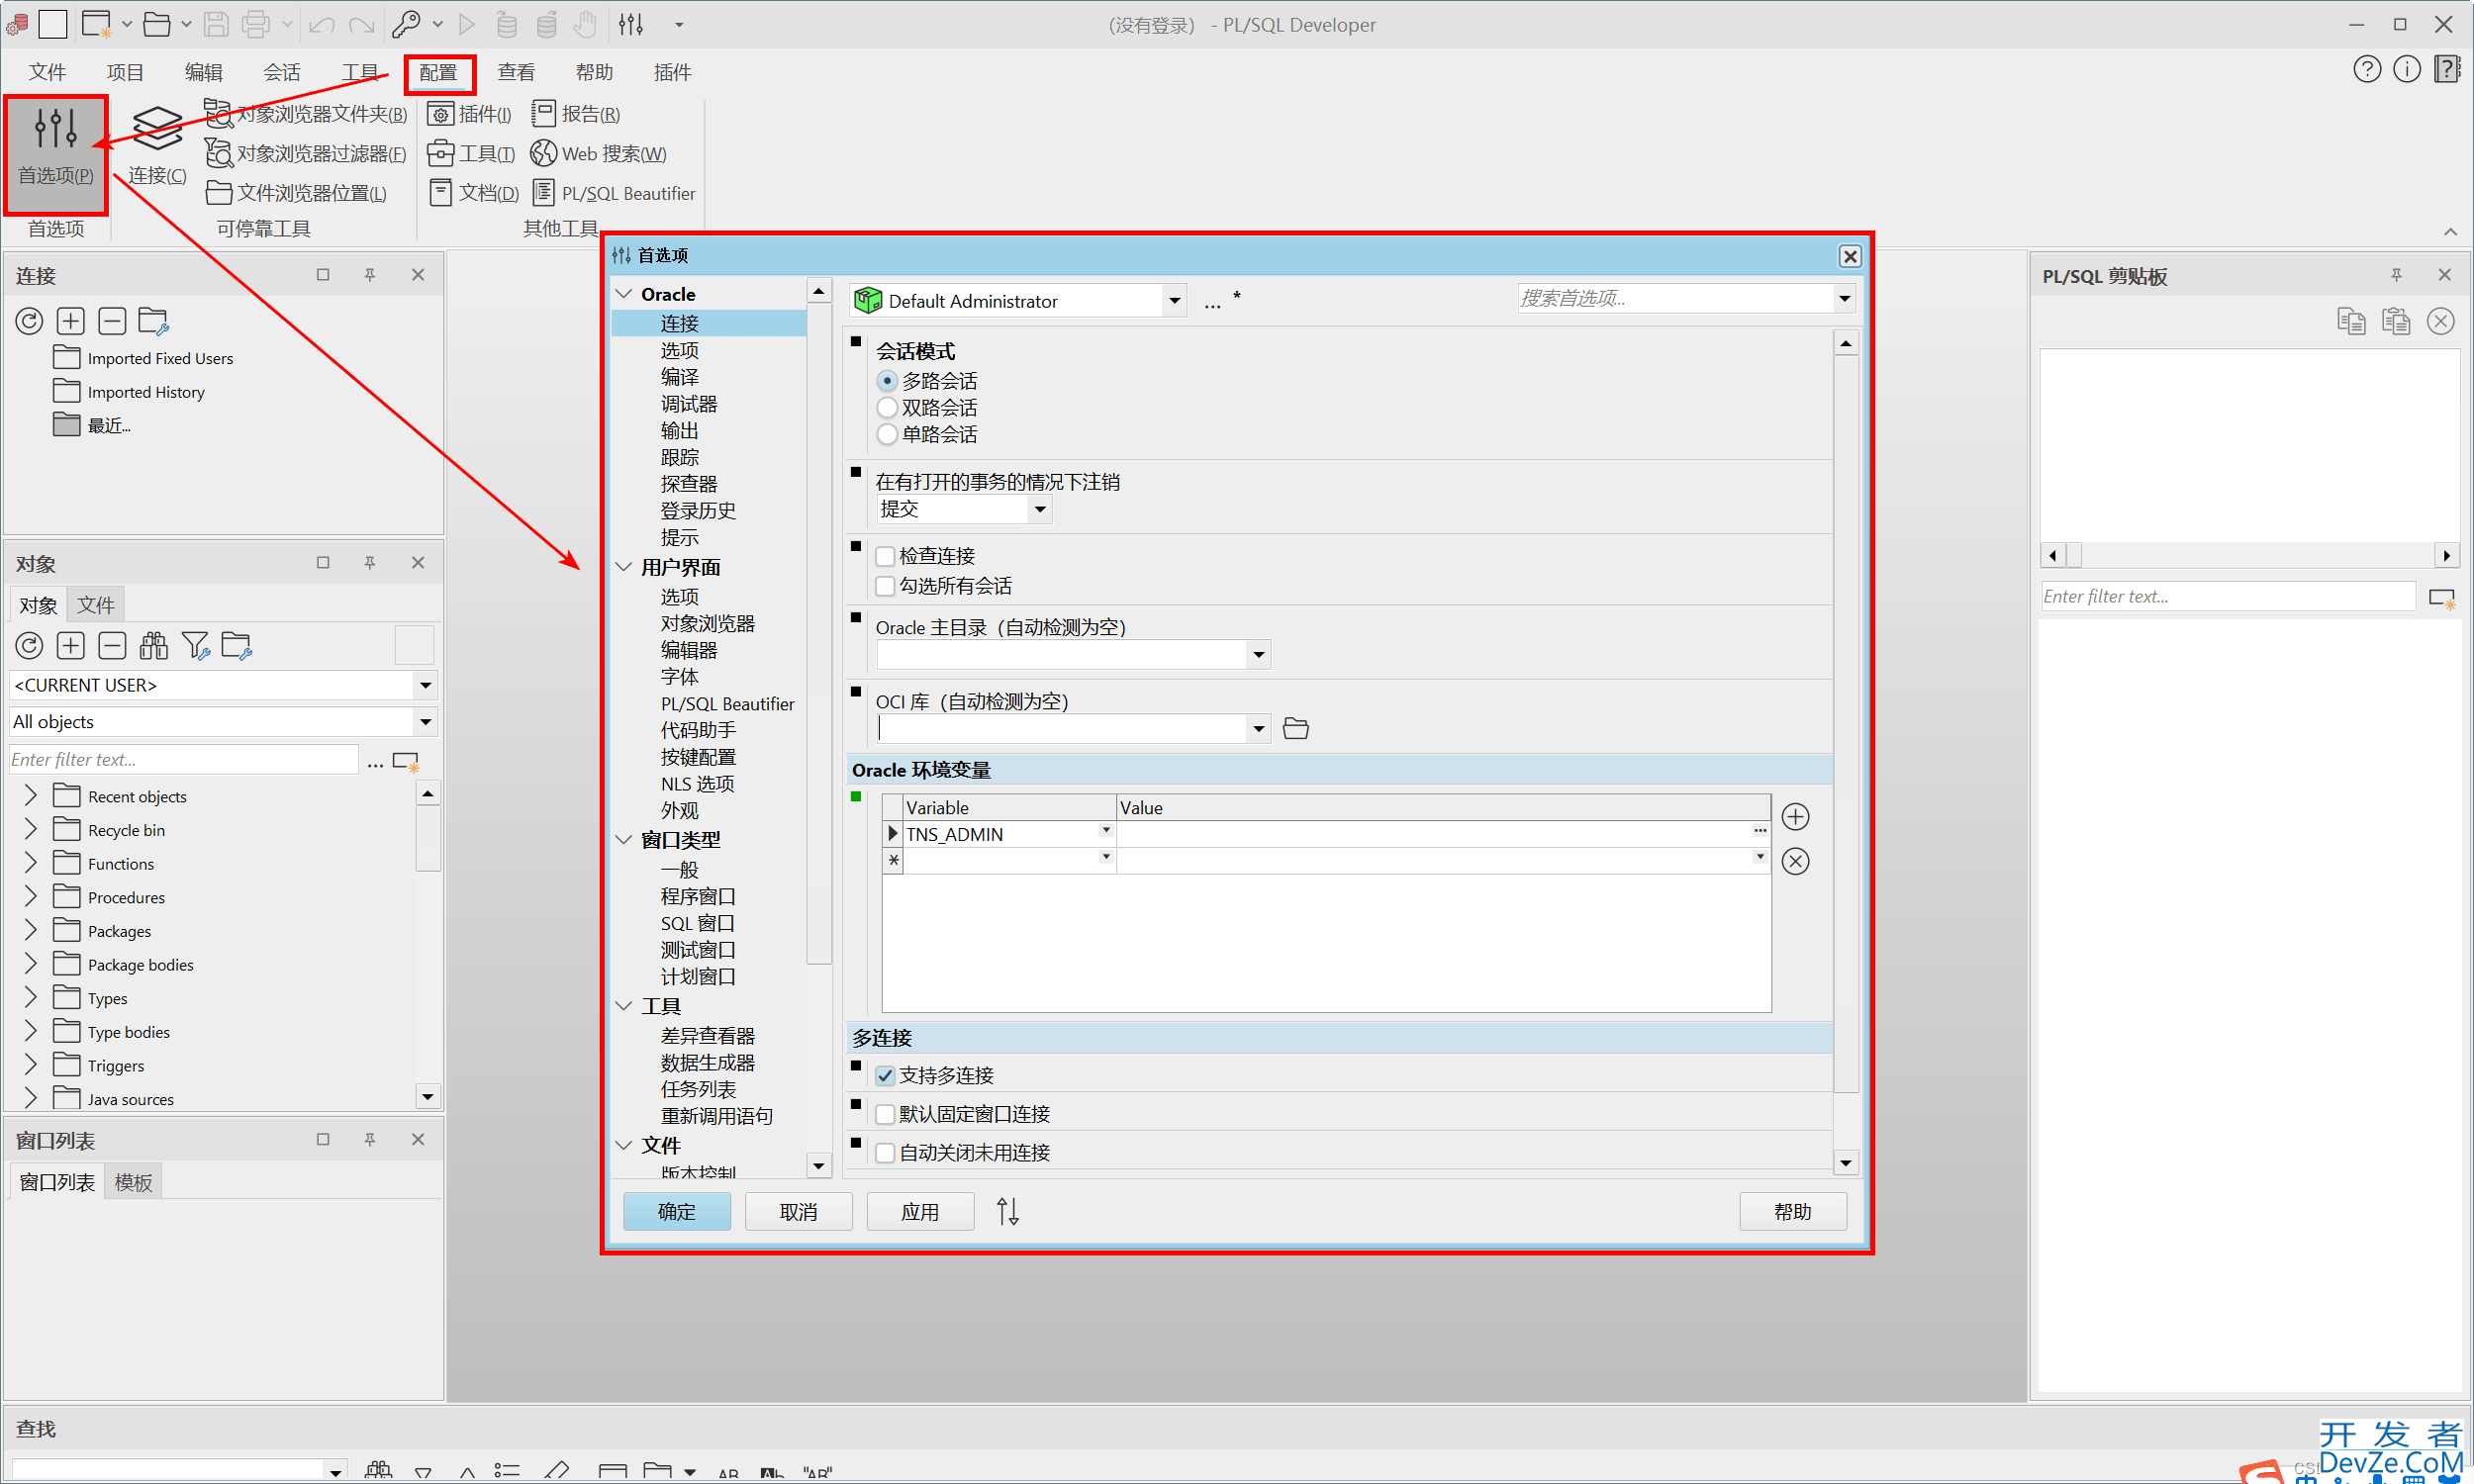This screenshot has height=1484, width=2474.
Task: Click the log on key icon
Action: tap(406, 24)
